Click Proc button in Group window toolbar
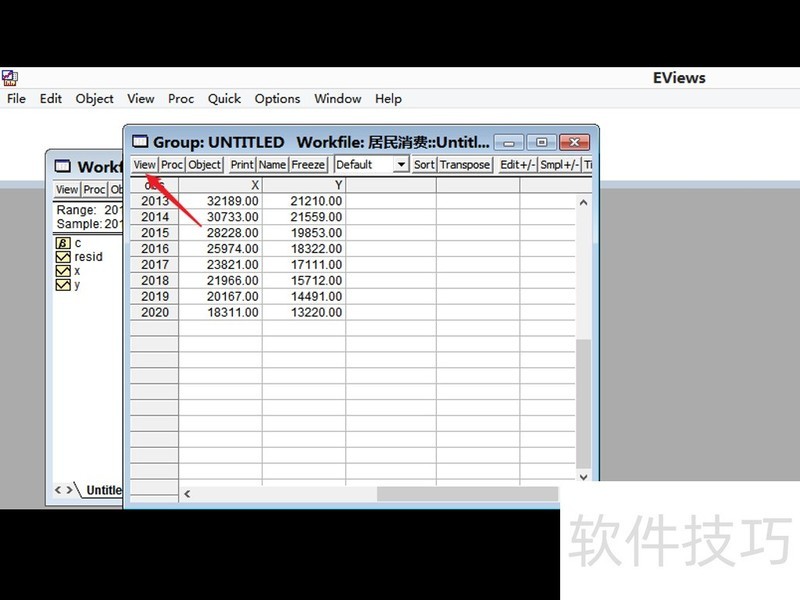800x600 pixels. pos(171,165)
